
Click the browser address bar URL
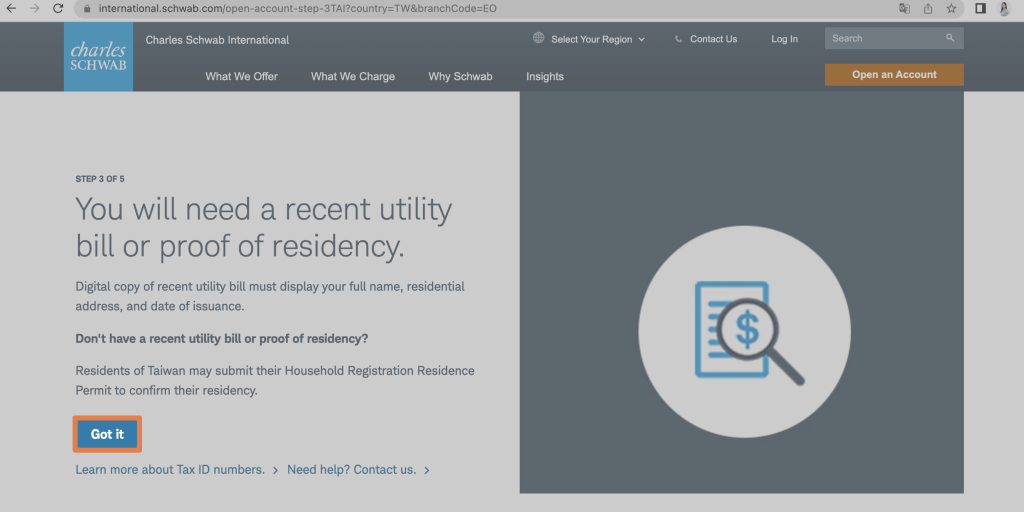tap(297, 9)
